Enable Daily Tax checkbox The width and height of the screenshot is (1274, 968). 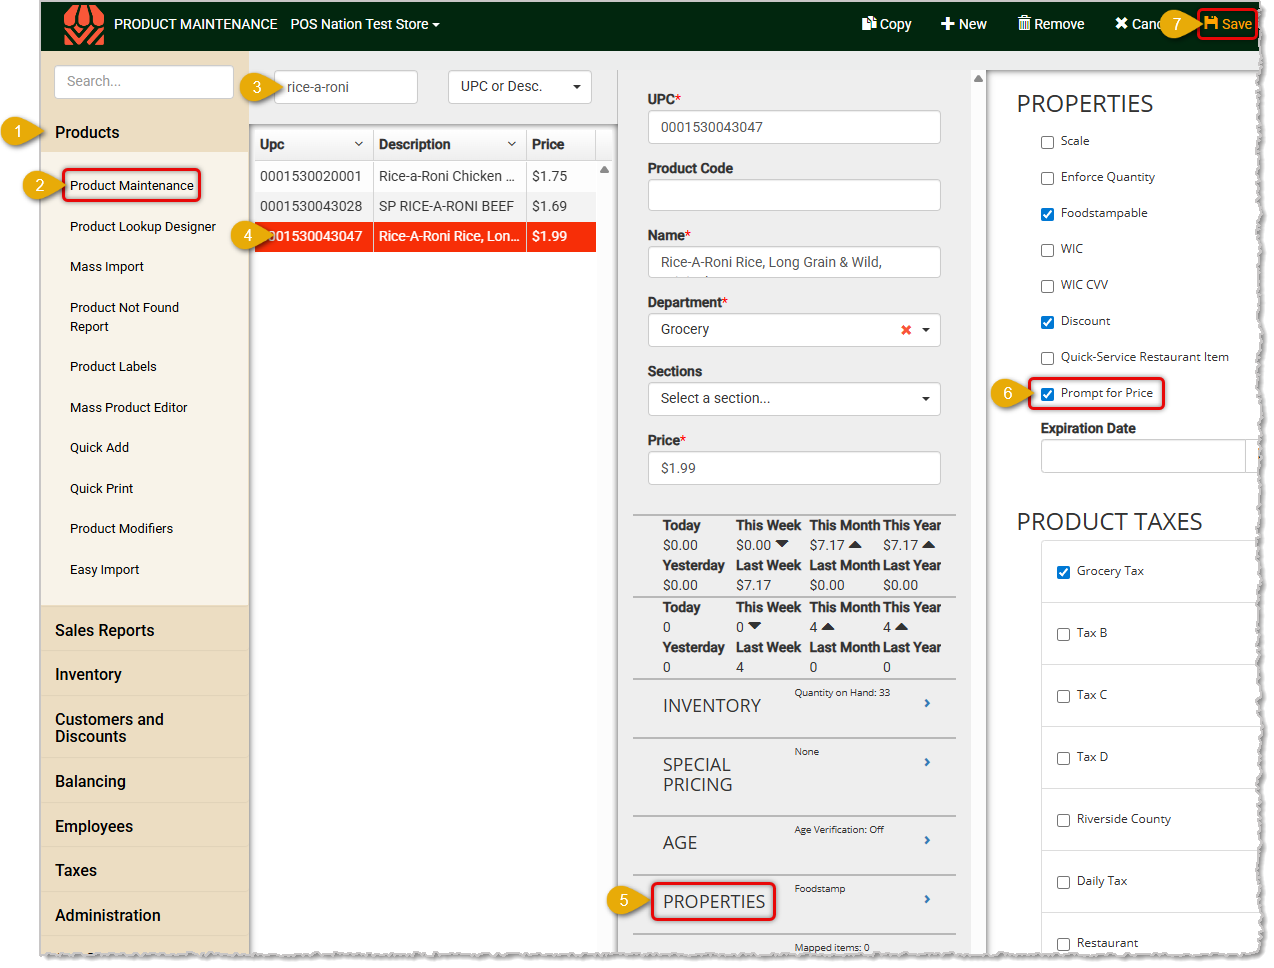[1063, 882]
